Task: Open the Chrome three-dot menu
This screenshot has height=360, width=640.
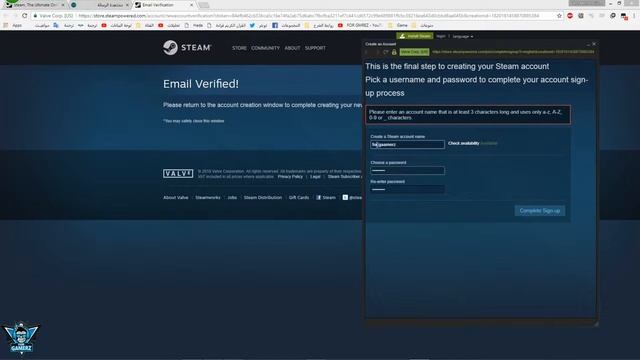Action: tap(634, 16)
